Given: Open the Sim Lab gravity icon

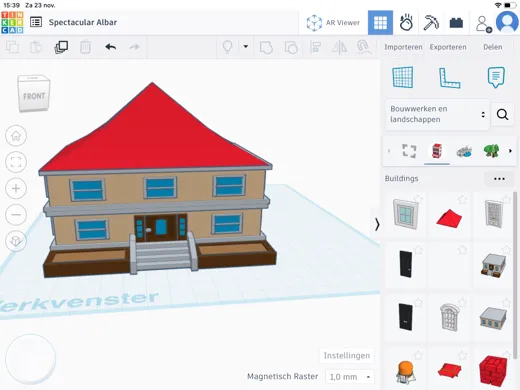Looking at the screenshot, I should click(x=406, y=23).
